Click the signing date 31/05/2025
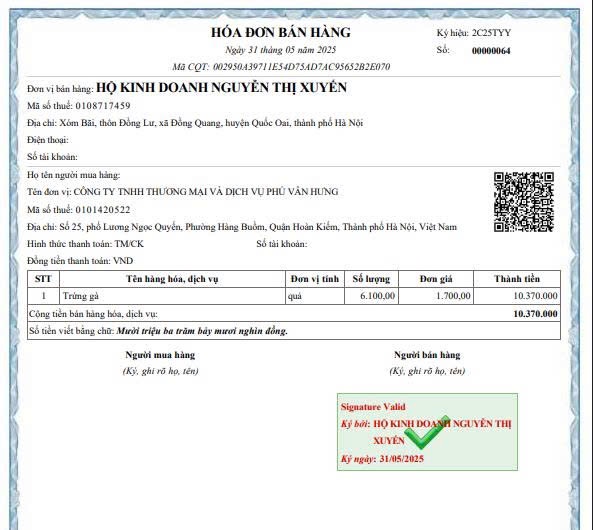Viewport: 593px width, 530px height. click(402, 459)
